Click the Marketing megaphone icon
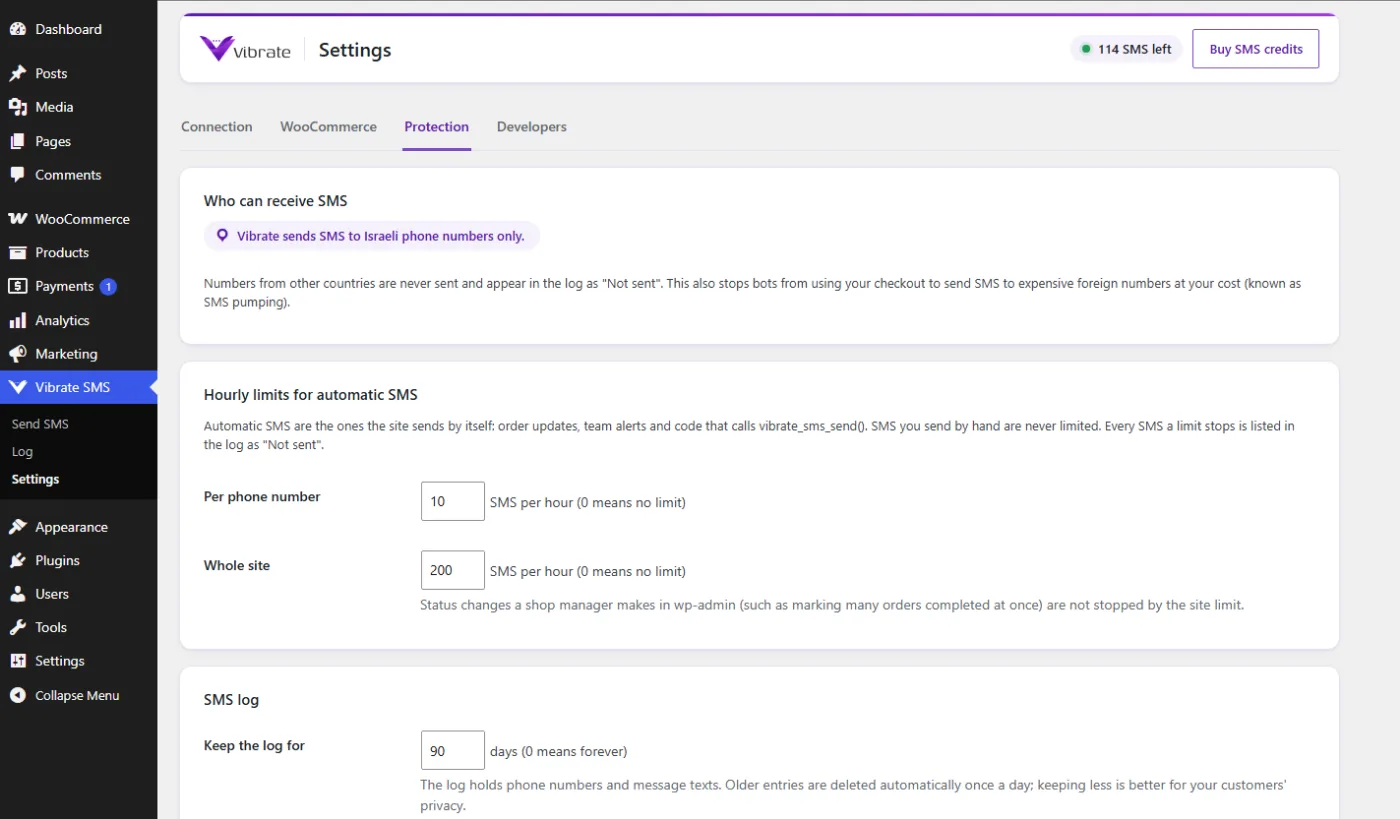Image resolution: width=1400 pixels, height=819 pixels. (x=17, y=354)
